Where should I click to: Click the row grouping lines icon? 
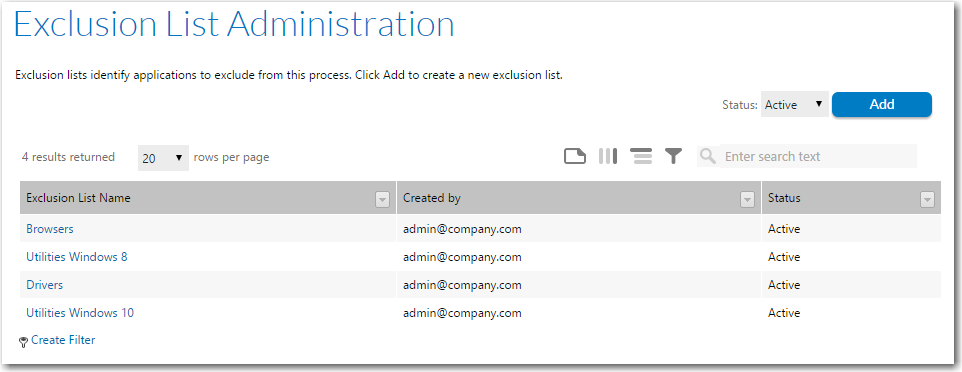click(x=641, y=157)
